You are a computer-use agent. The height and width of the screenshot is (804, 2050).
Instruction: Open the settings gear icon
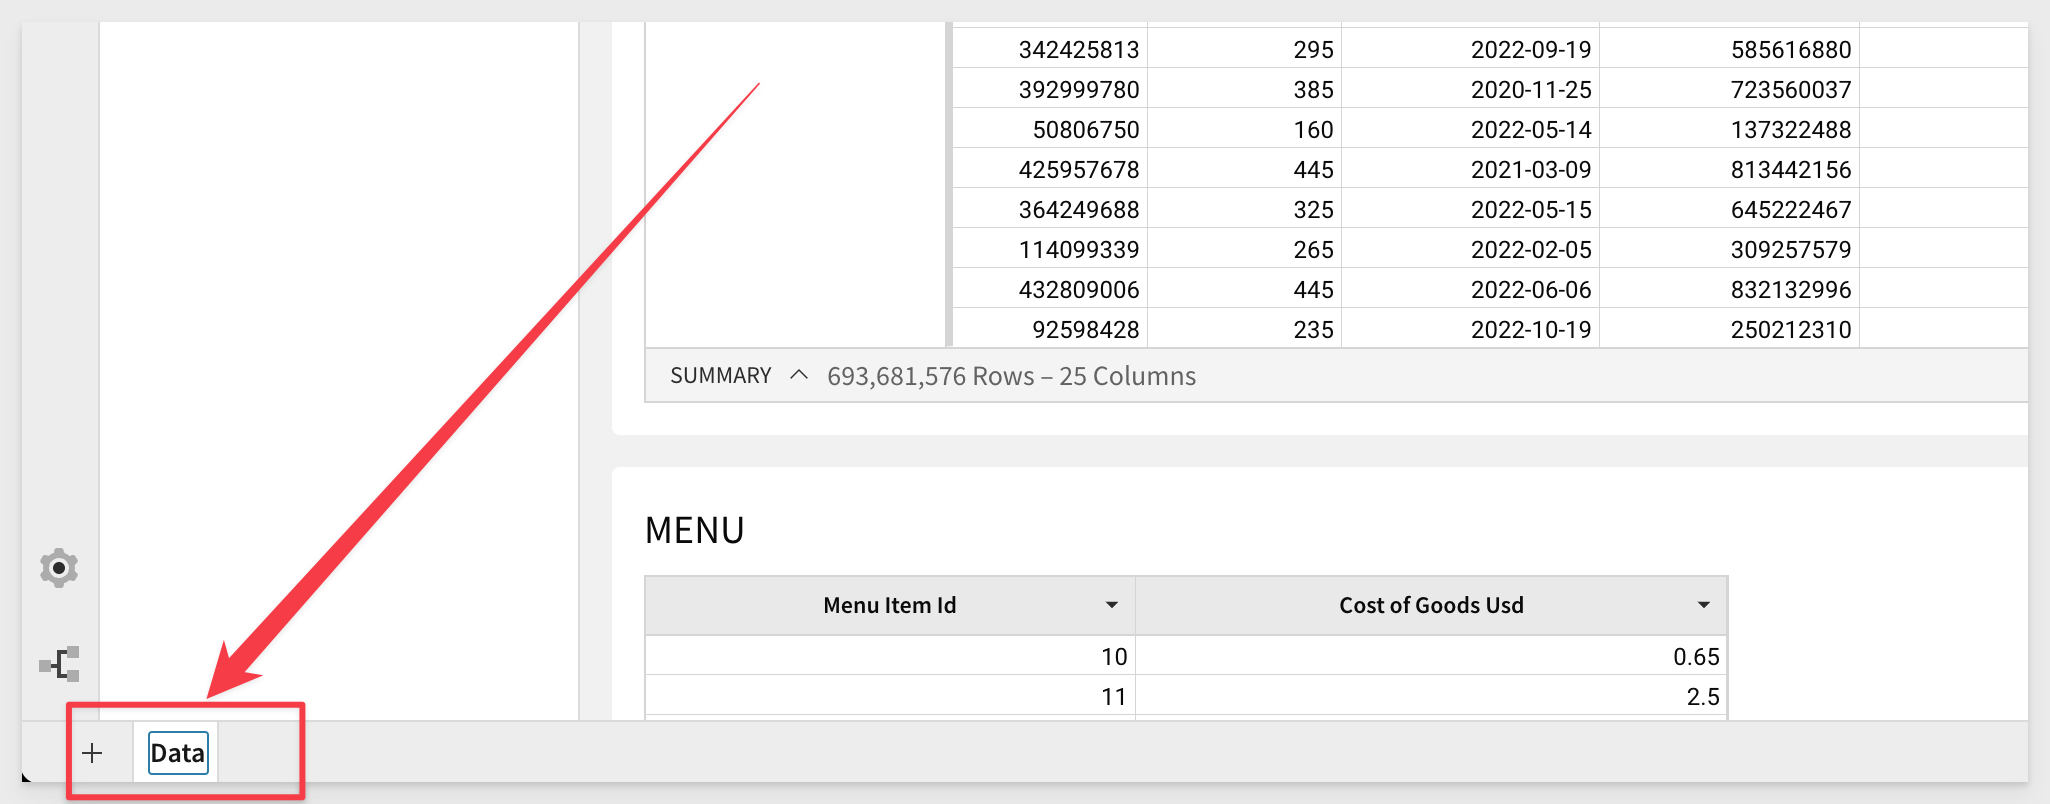point(59,568)
